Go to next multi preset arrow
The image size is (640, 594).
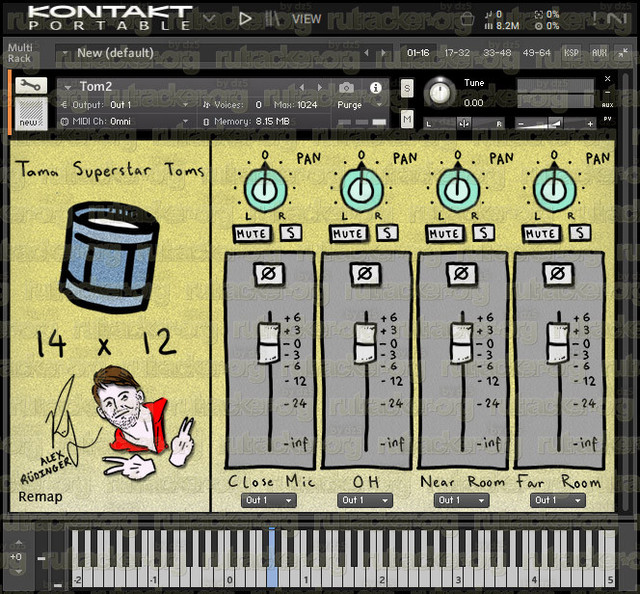[383, 53]
